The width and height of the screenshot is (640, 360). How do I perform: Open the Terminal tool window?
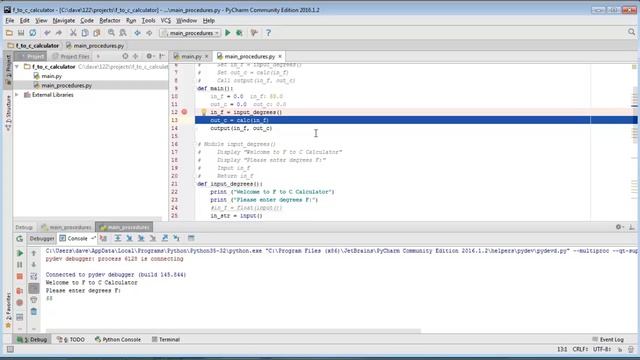pyautogui.click(x=166, y=339)
